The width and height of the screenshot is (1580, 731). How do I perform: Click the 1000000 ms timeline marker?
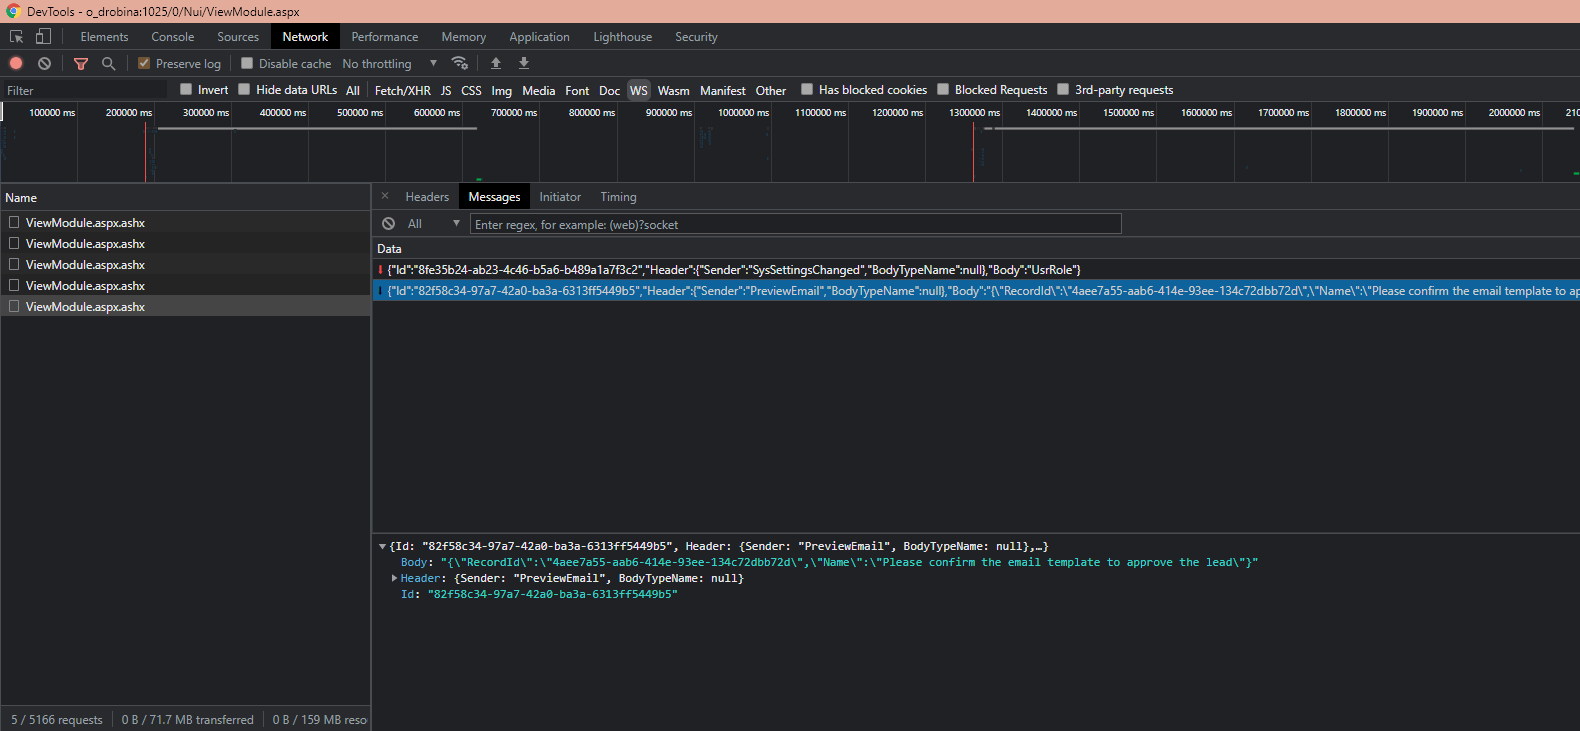click(x=743, y=112)
